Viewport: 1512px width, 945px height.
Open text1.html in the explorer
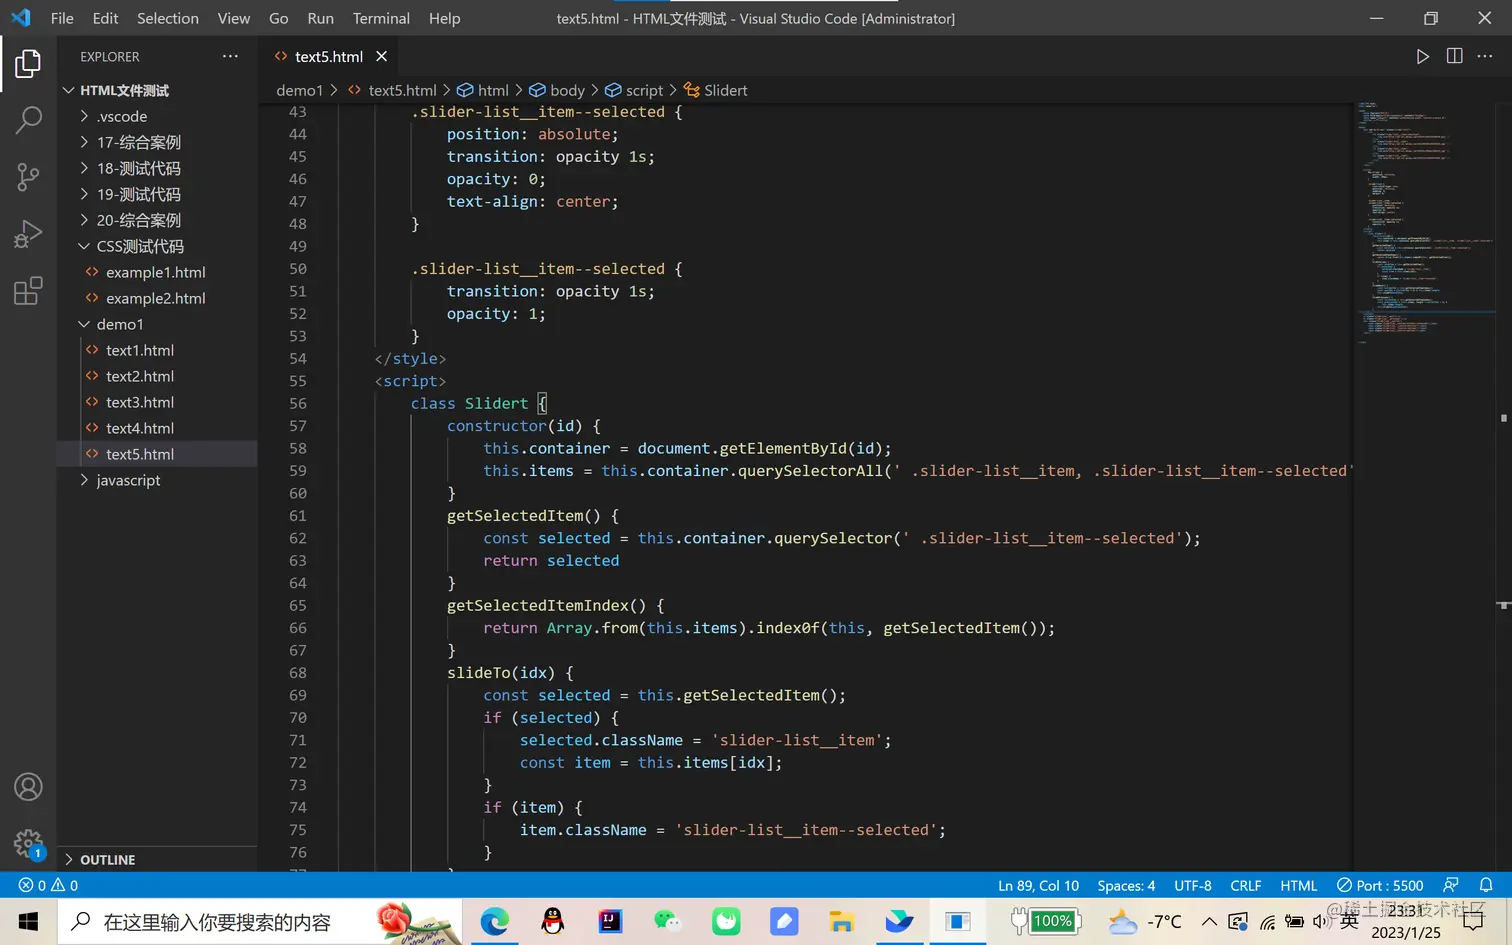tap(157, 350)
